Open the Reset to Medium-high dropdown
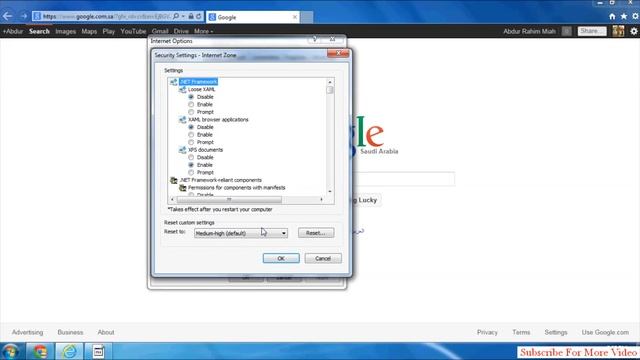Image resolution: width=640 pixels, height=360 pixels. [241, 233]
